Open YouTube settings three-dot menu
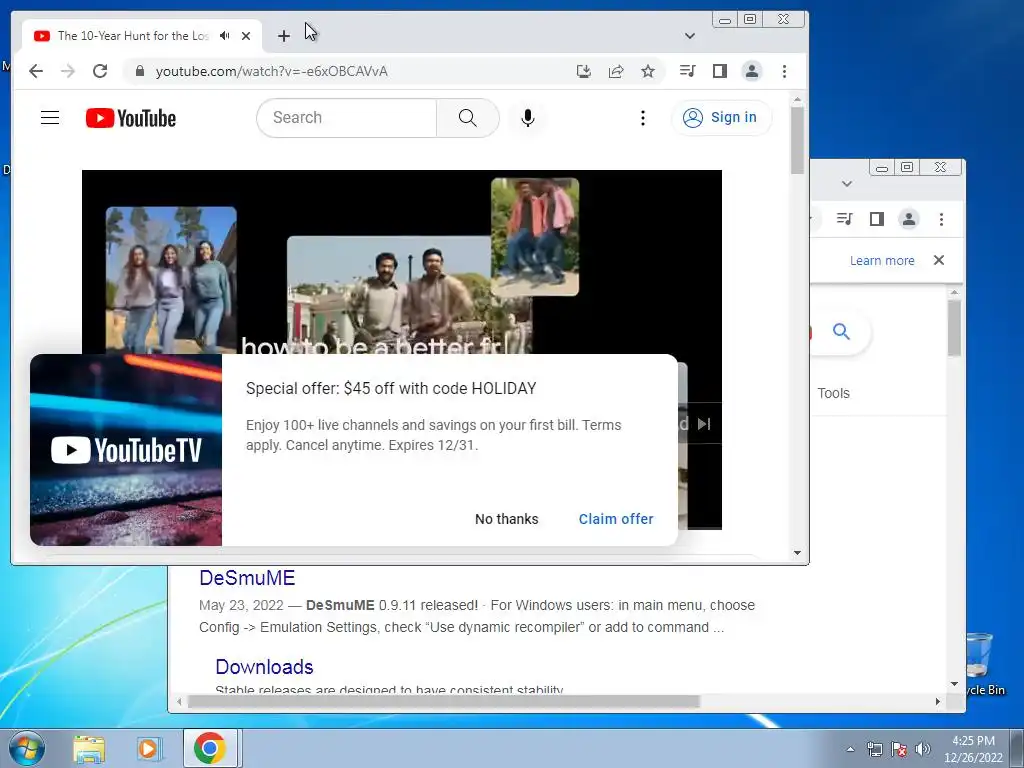 point(643,118)
